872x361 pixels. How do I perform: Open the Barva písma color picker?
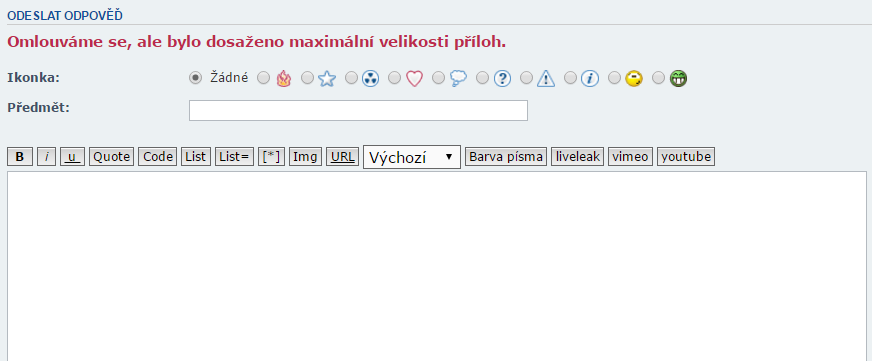pos(506,157)
